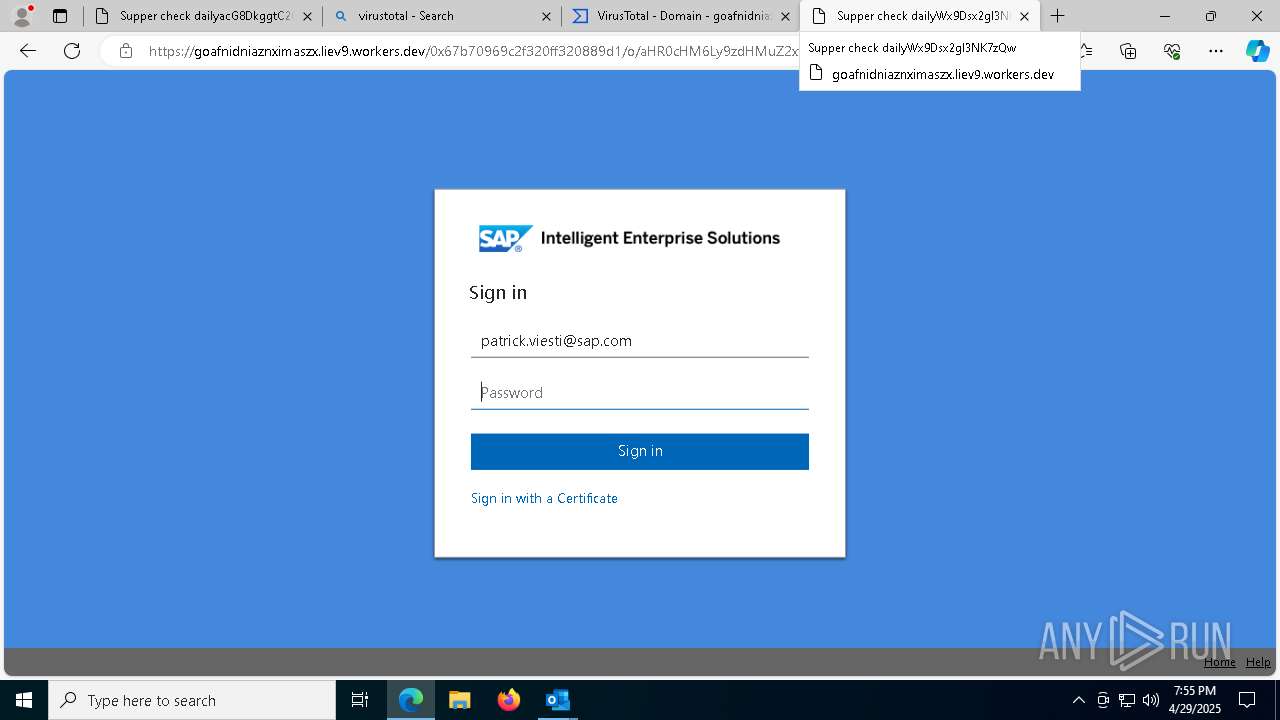Click the blue Sign in button
This screenshot has height=720, width=1280.
(x=640, y=451)
